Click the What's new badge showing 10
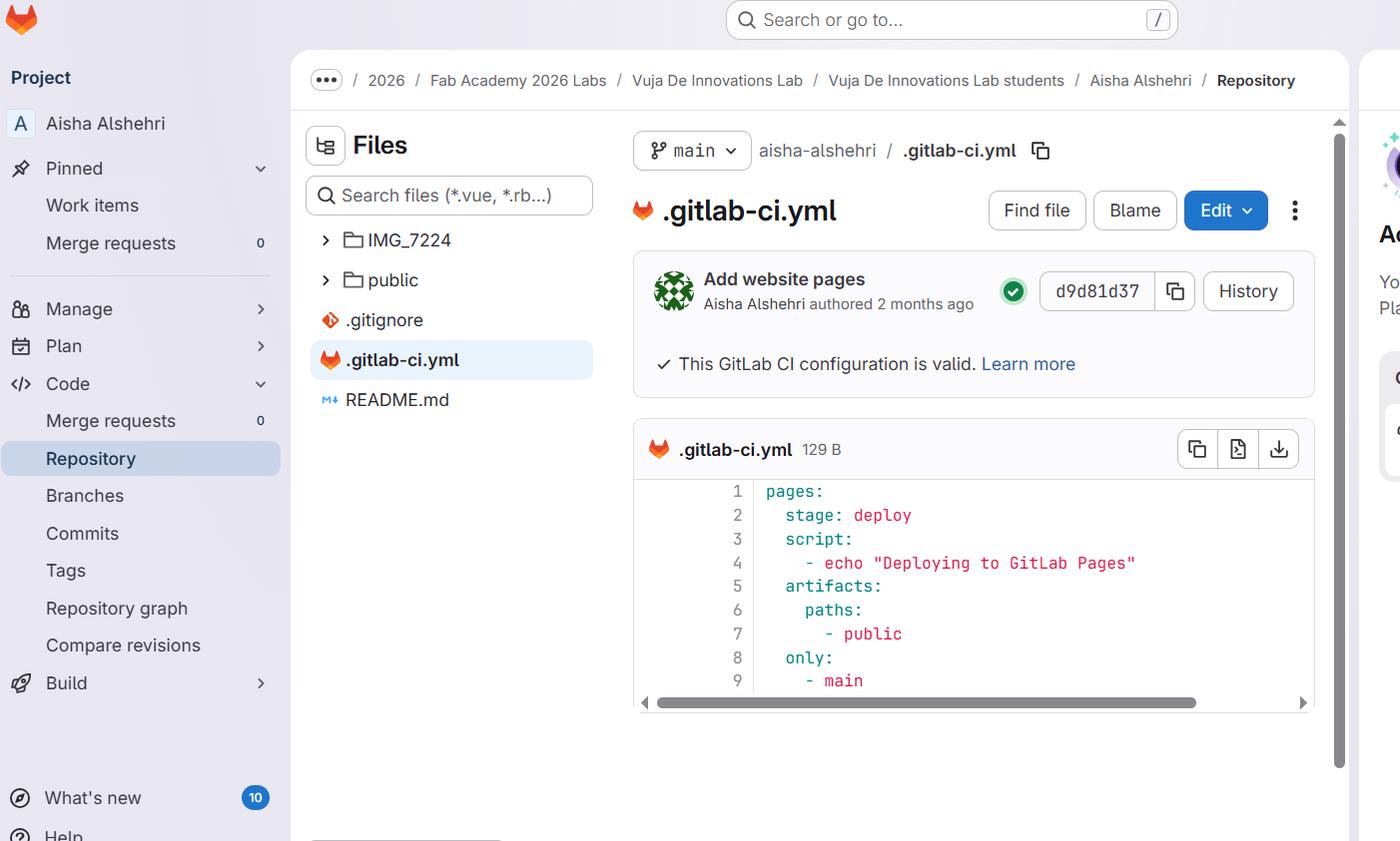The width and height of the screenshot is (1400, 841). coord(255,798)
